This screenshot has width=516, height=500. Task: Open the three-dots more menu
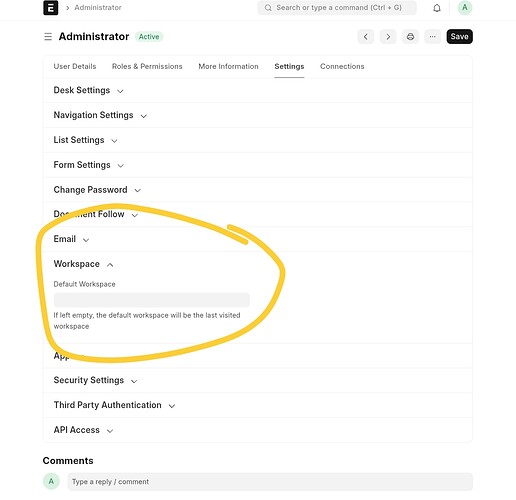pos(433,37)
